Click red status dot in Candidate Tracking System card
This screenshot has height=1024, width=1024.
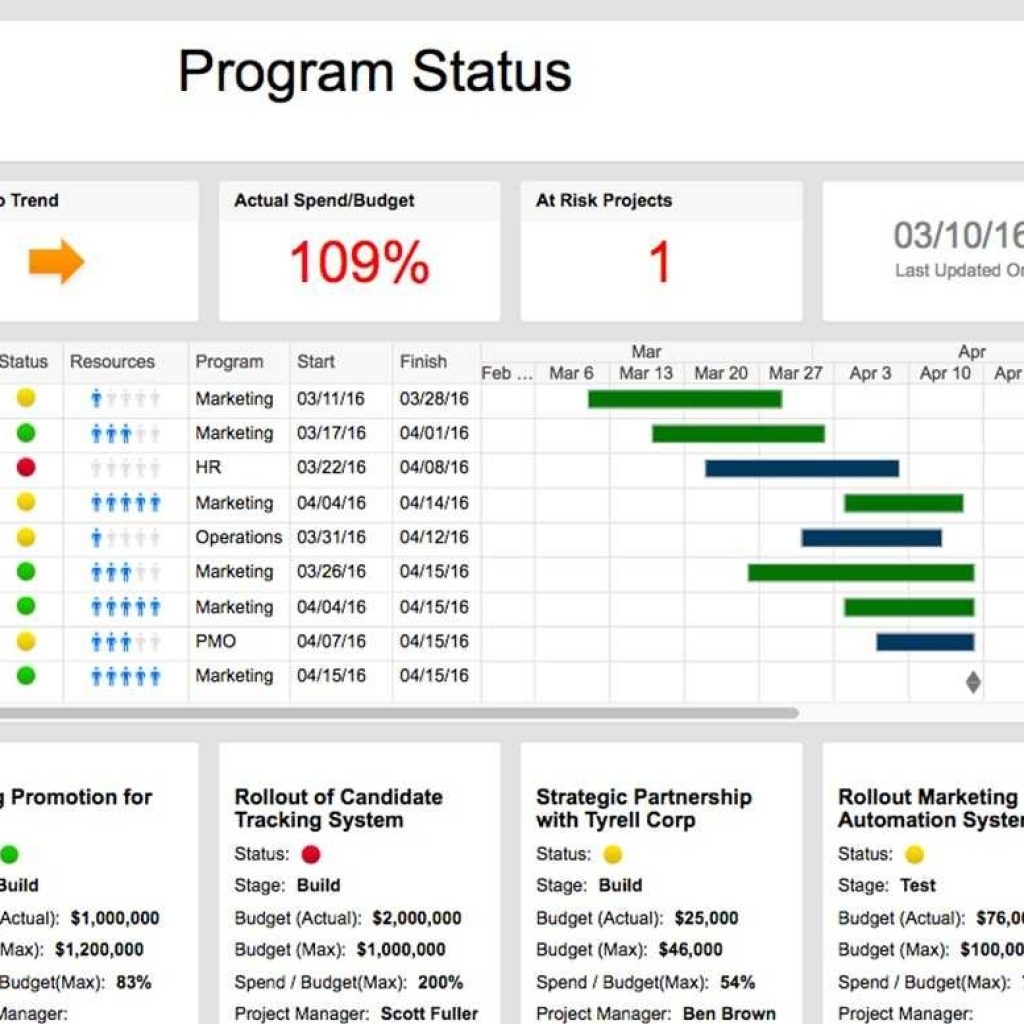coord(311,854)
